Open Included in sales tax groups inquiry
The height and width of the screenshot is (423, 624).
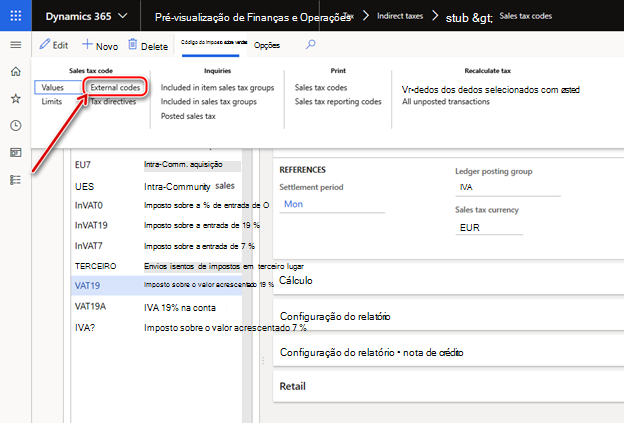[x=209, y=101]
